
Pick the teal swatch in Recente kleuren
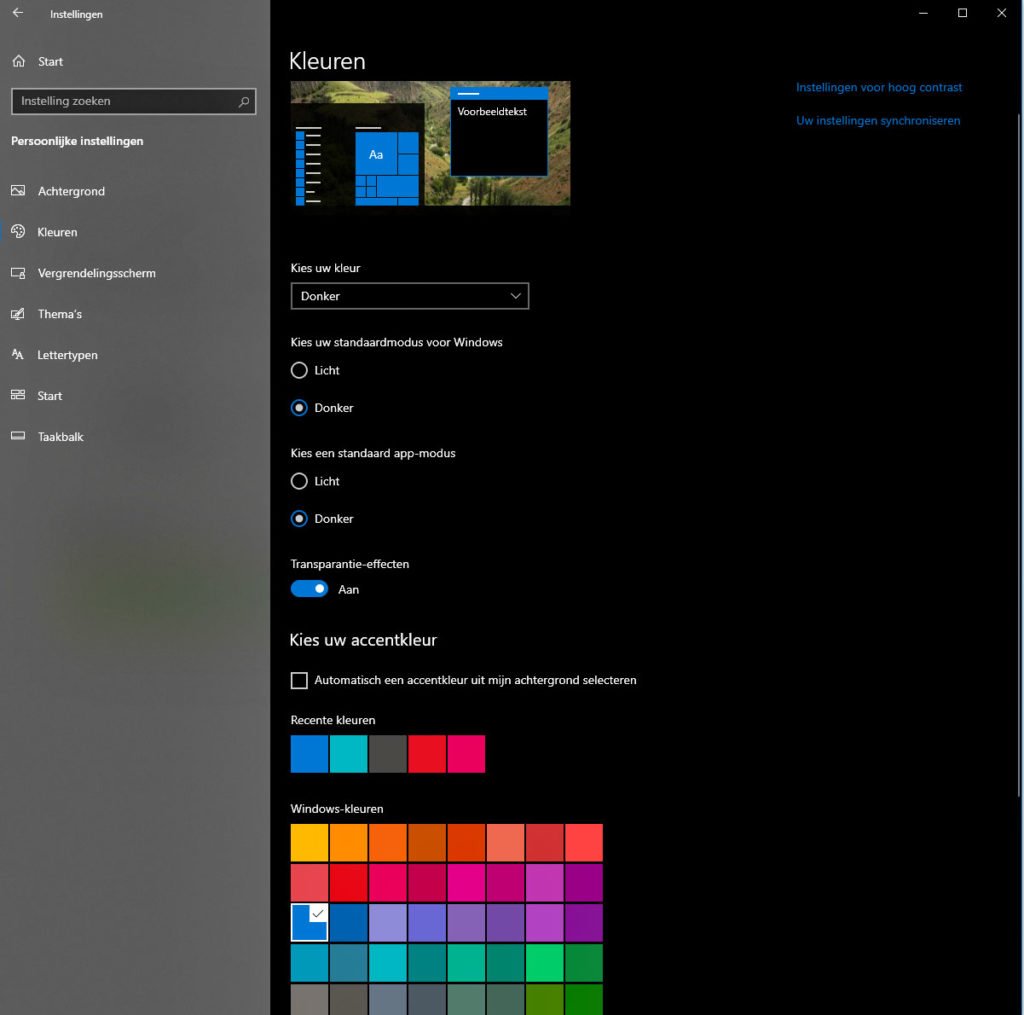tap(349, 754)
